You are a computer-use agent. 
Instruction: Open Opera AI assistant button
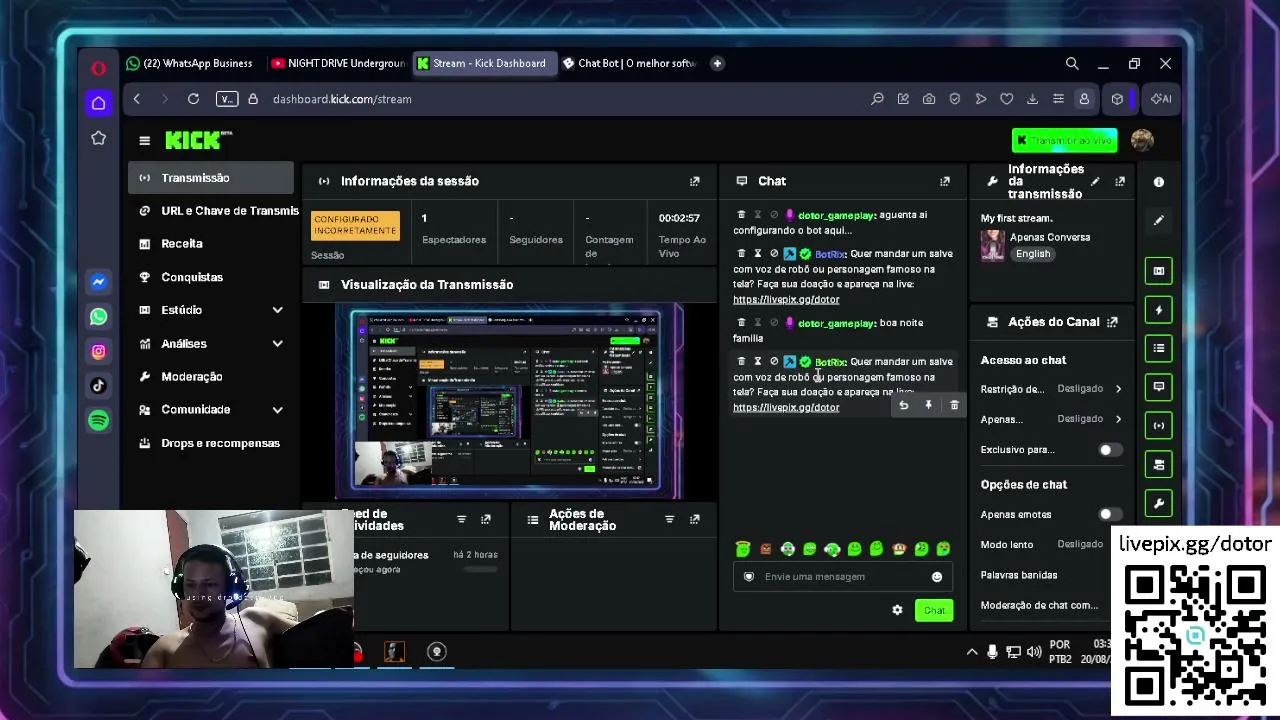[1160, 99]
